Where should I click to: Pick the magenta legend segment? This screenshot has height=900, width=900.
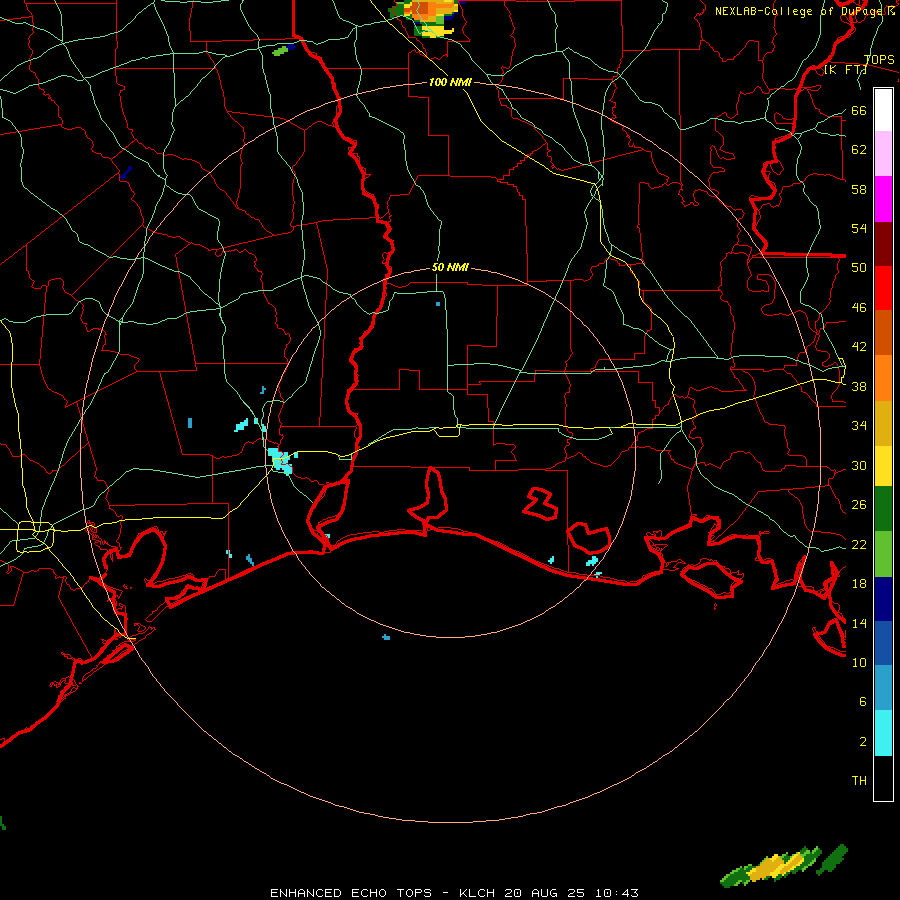(883, 199)
